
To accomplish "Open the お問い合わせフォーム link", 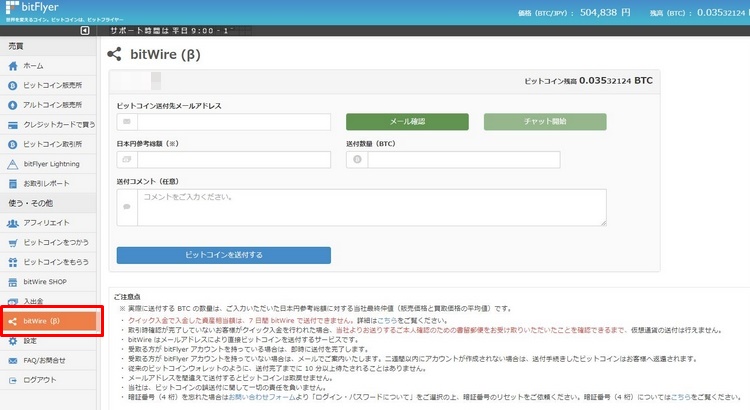I will (262, 397).
